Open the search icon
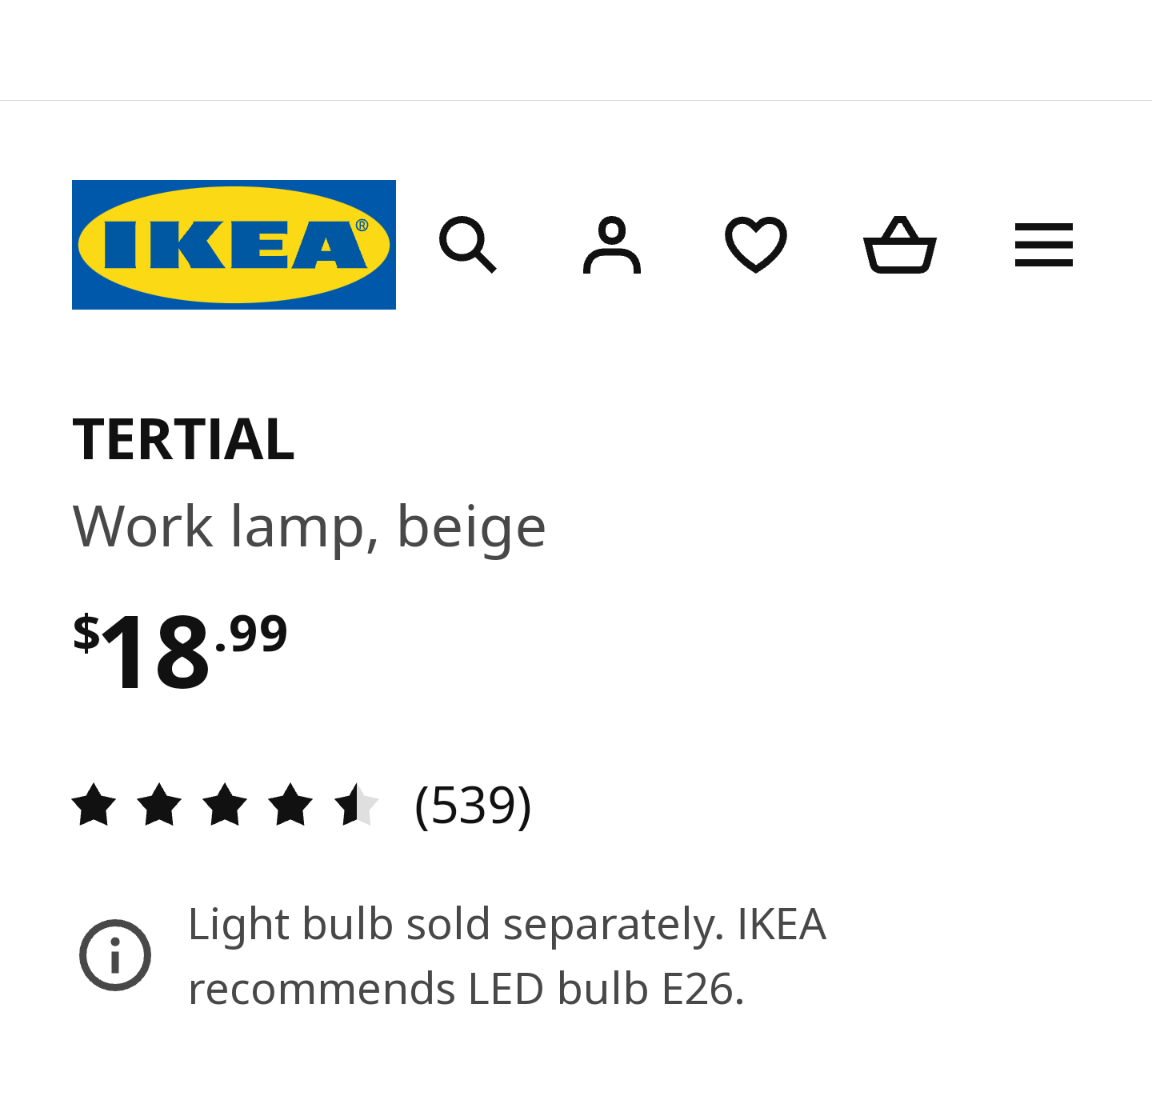 pyautogui.click(x=466, y=245)
